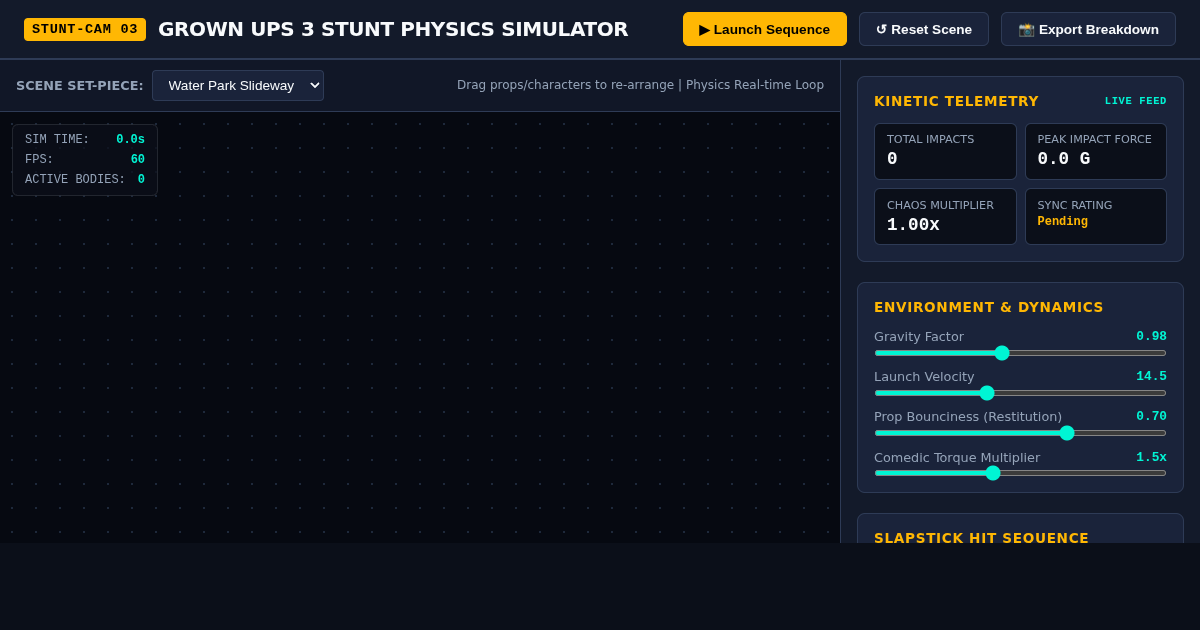Click the Comedic Torque value 1.5x
The image size is (1200, 630).
point(1151,457)
